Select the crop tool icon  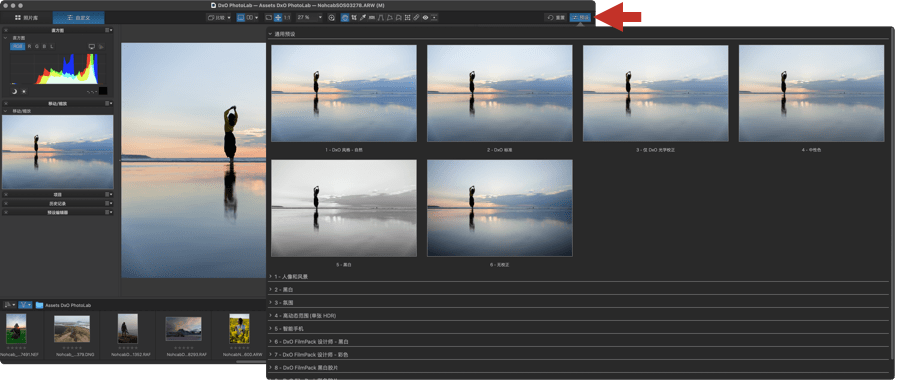pos(354,18)
